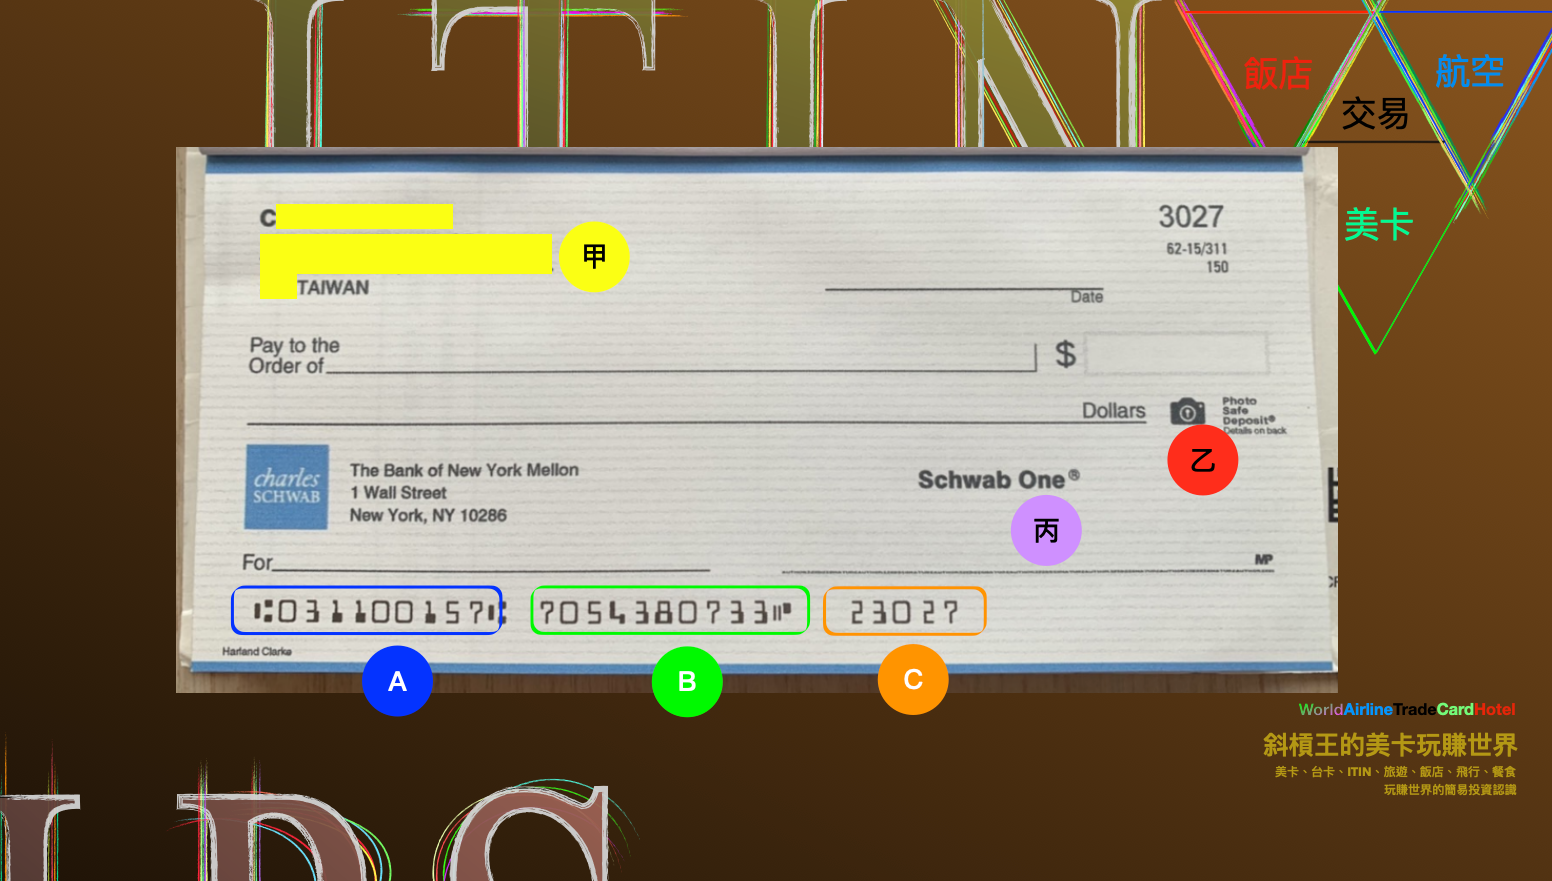Click the red 飯店 label
1552x881 pixels.
(x=1278, y=74)
